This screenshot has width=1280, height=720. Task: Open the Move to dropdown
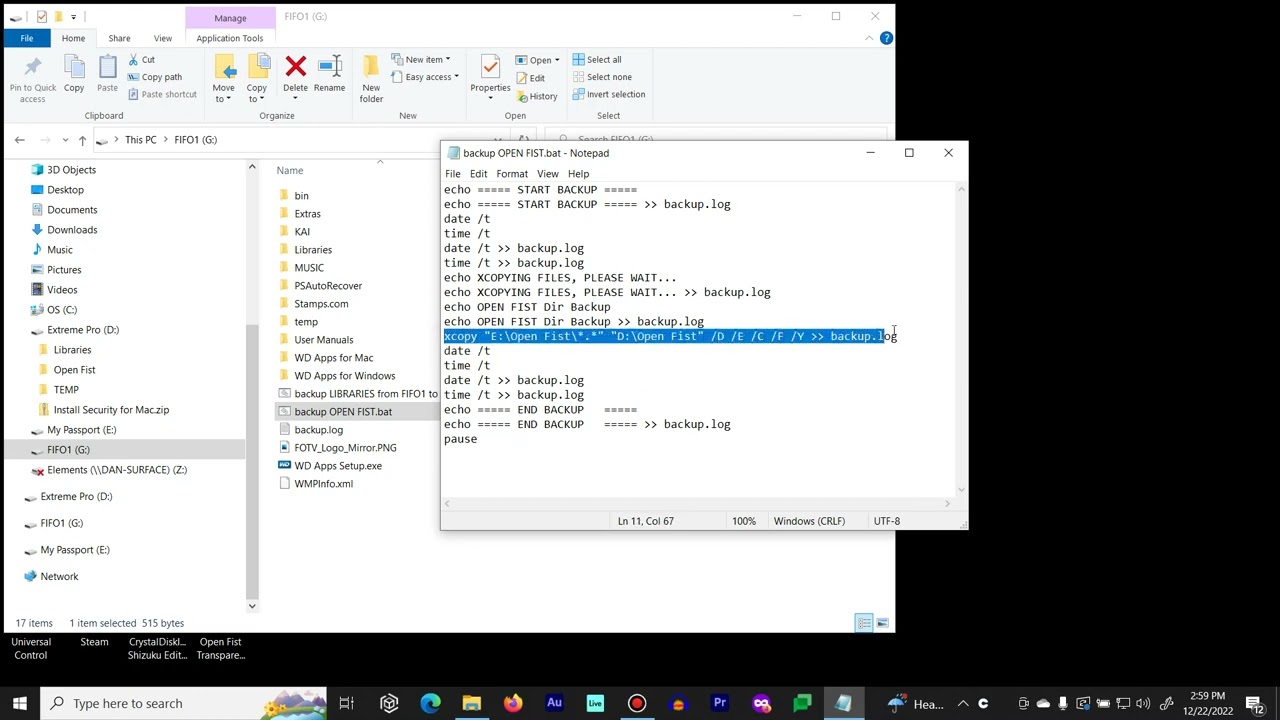tap(224, 93)
